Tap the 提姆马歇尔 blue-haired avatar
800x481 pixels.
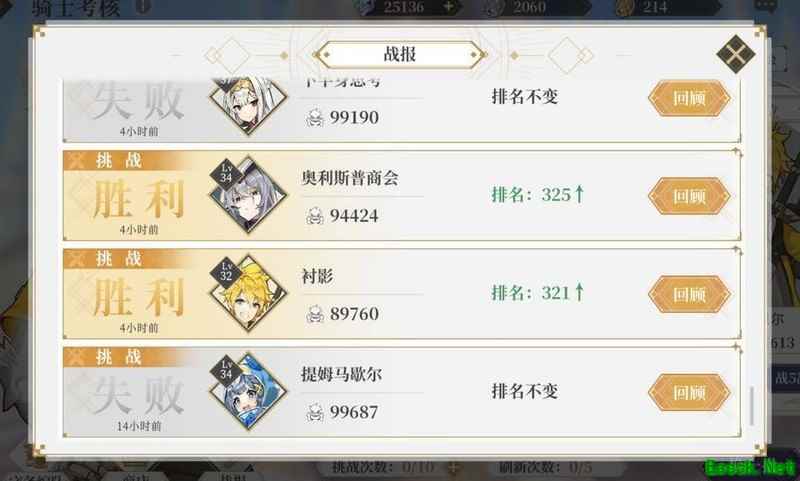tap(248, 391)
